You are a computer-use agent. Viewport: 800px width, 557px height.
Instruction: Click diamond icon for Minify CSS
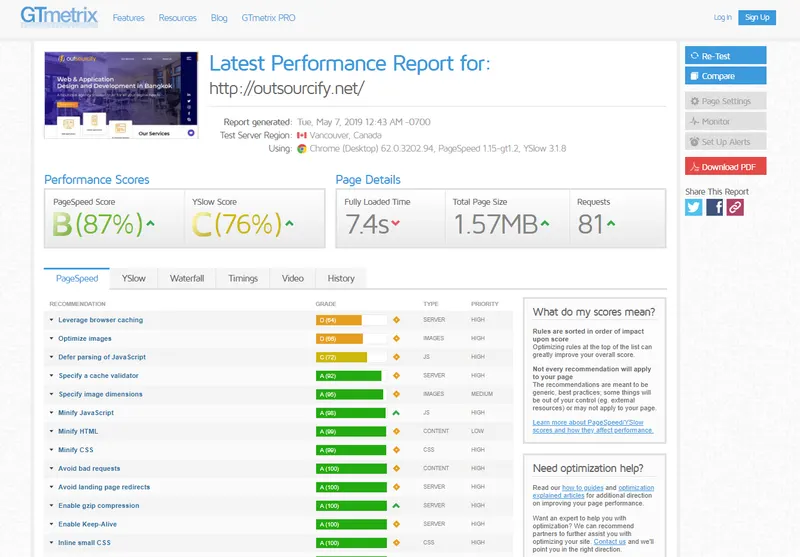[x=396, y=450]
